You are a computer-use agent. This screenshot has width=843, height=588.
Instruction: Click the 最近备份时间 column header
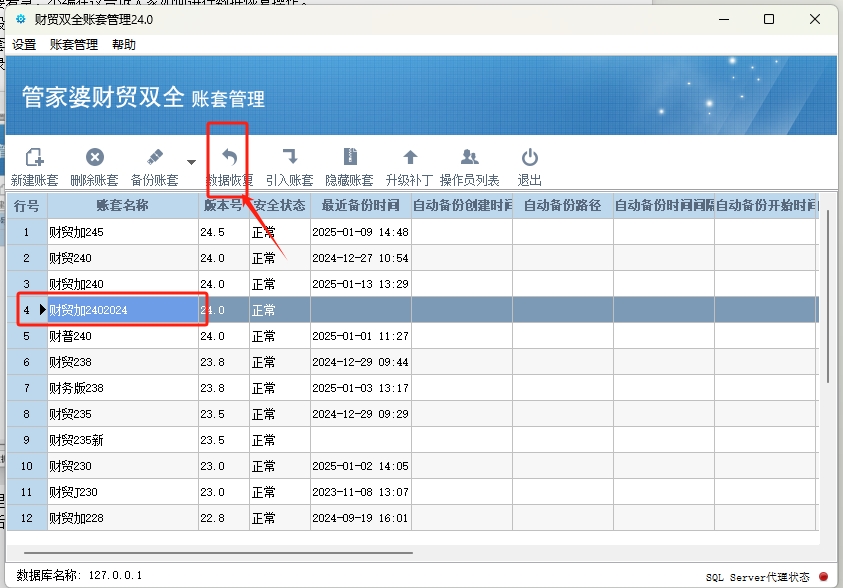361,205
